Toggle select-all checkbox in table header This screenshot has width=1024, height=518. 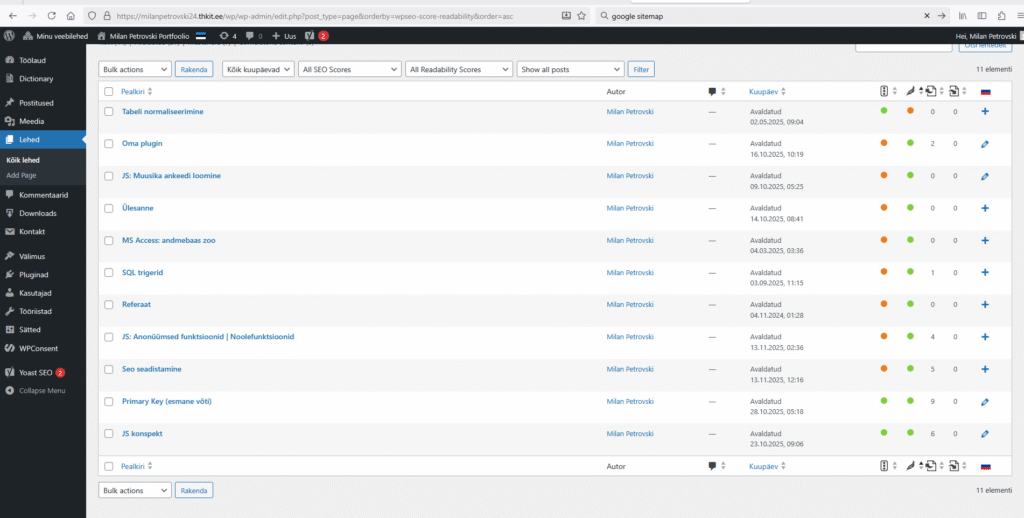tap(109, 91)
